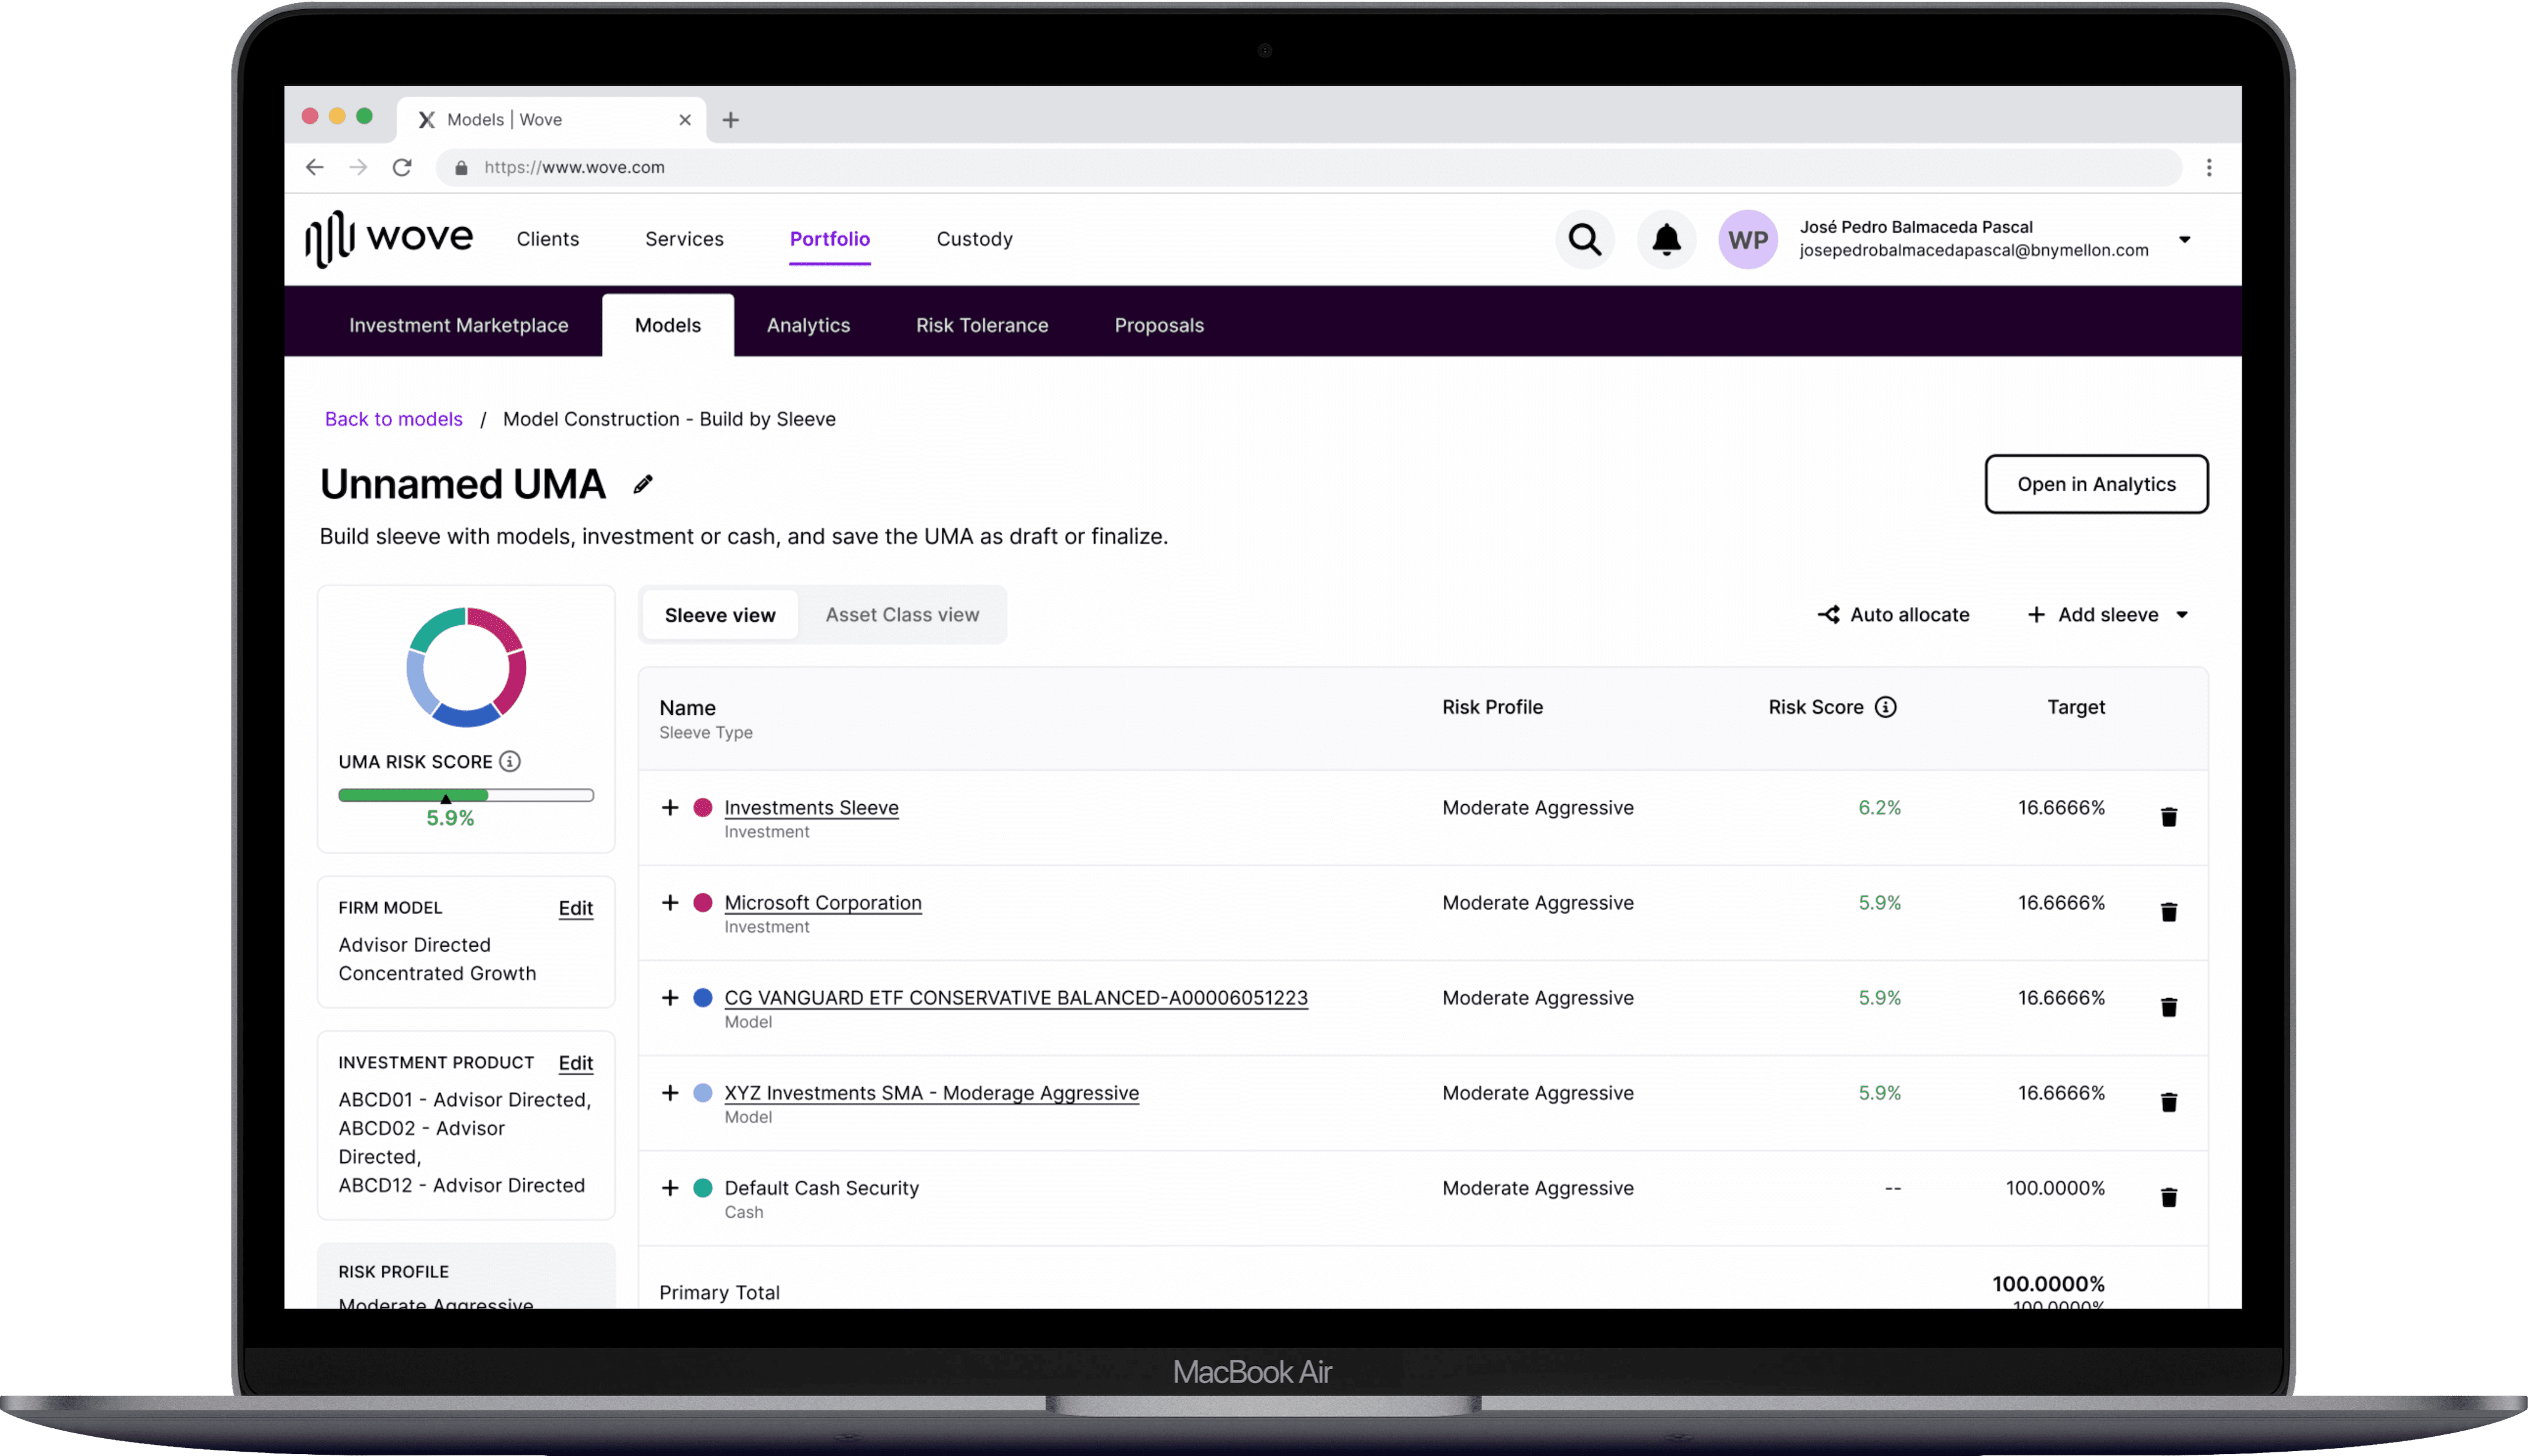This screenshot has width=2528, height=1456.
Task: Click the UMA Risk Score info icon
Action: (510, 762)
